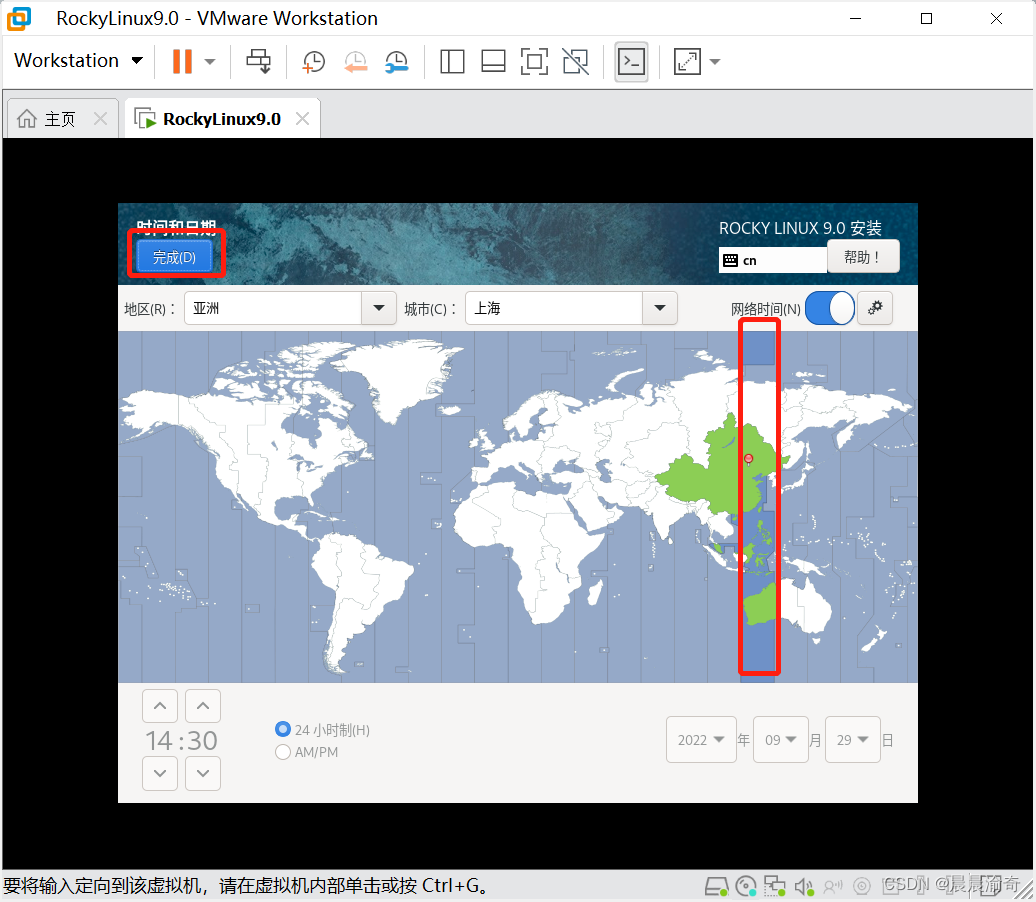Expand the power options dropdown arrow

pyautogui.click(x=210, y=61)
